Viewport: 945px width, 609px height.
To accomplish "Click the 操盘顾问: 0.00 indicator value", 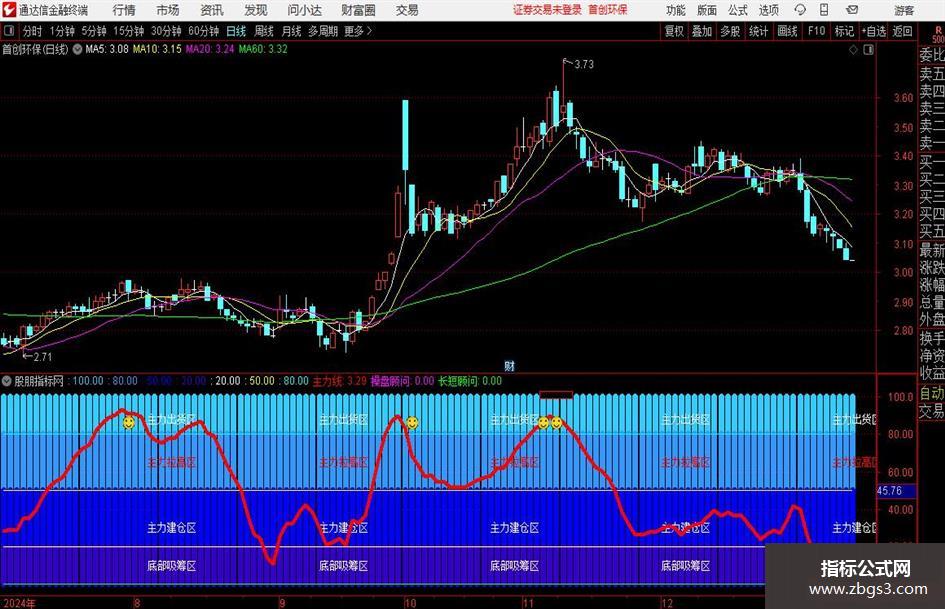I will 402,381.
